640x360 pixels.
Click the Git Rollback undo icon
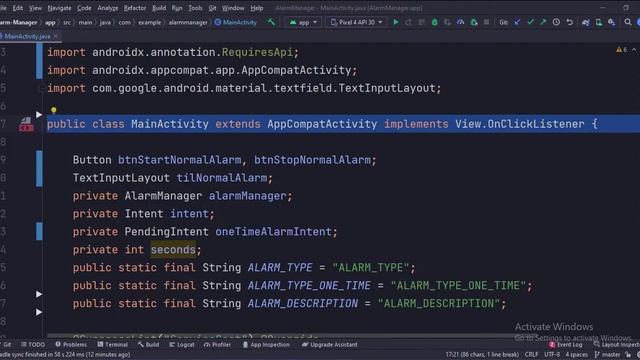[570, 22]
